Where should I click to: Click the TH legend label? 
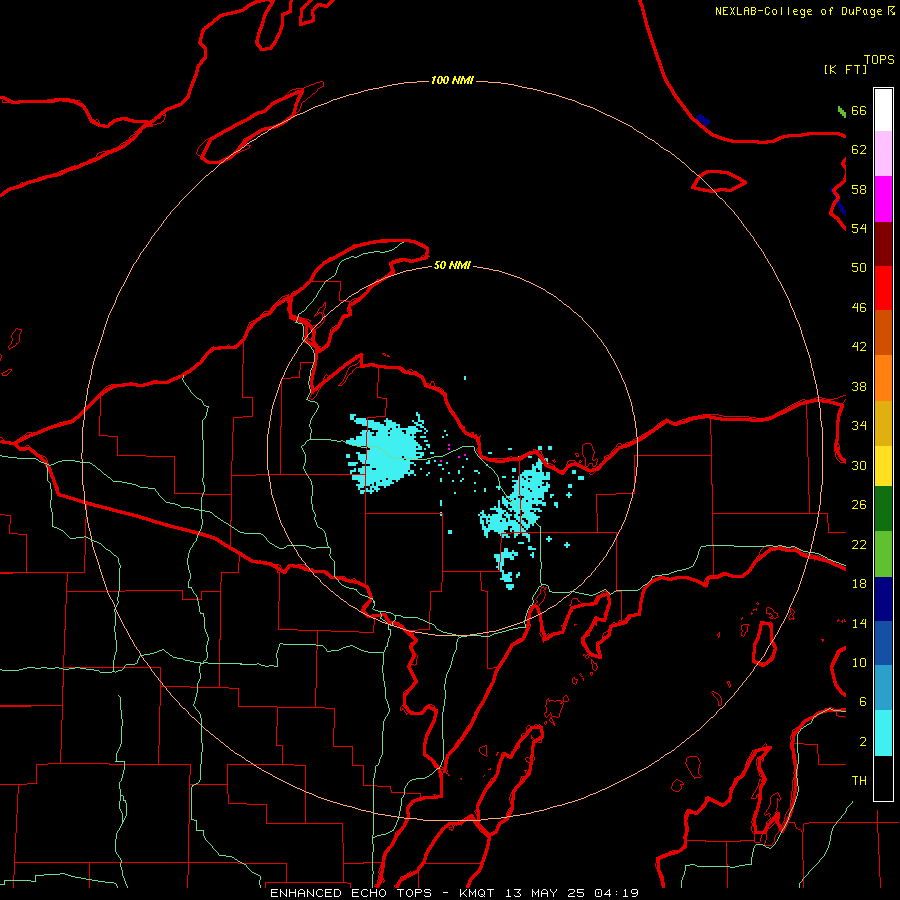click(x=859, y=781)
